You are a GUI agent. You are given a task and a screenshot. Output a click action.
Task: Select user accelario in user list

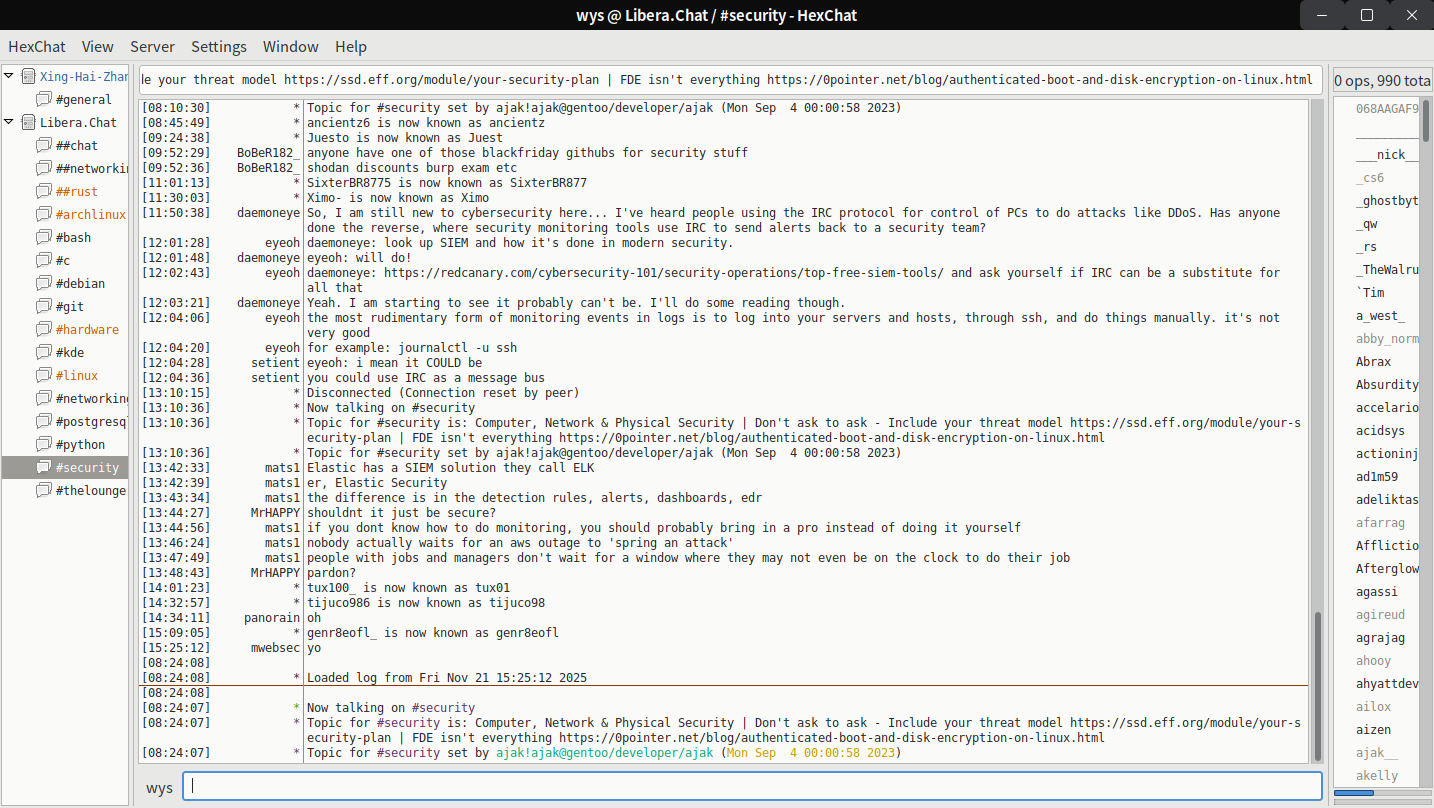click(1387, 408)
